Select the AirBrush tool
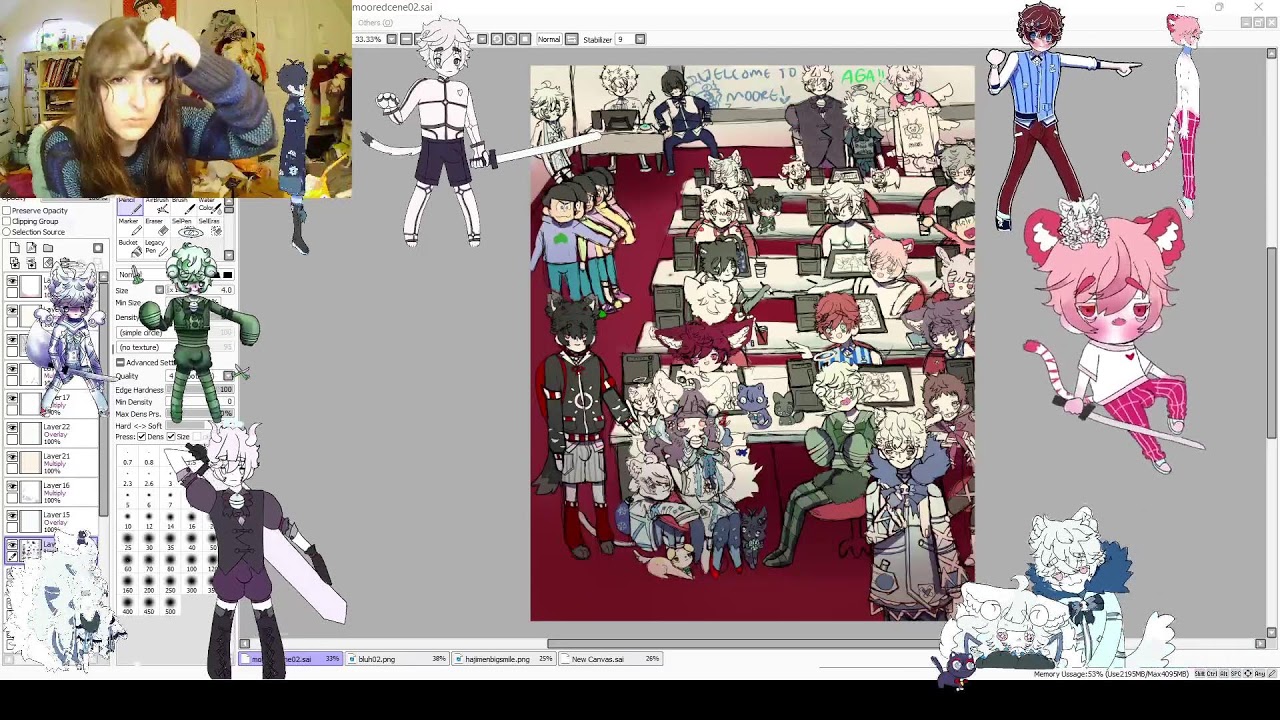The height and width of the screenshot is (720, 1280). pos(158,205)
